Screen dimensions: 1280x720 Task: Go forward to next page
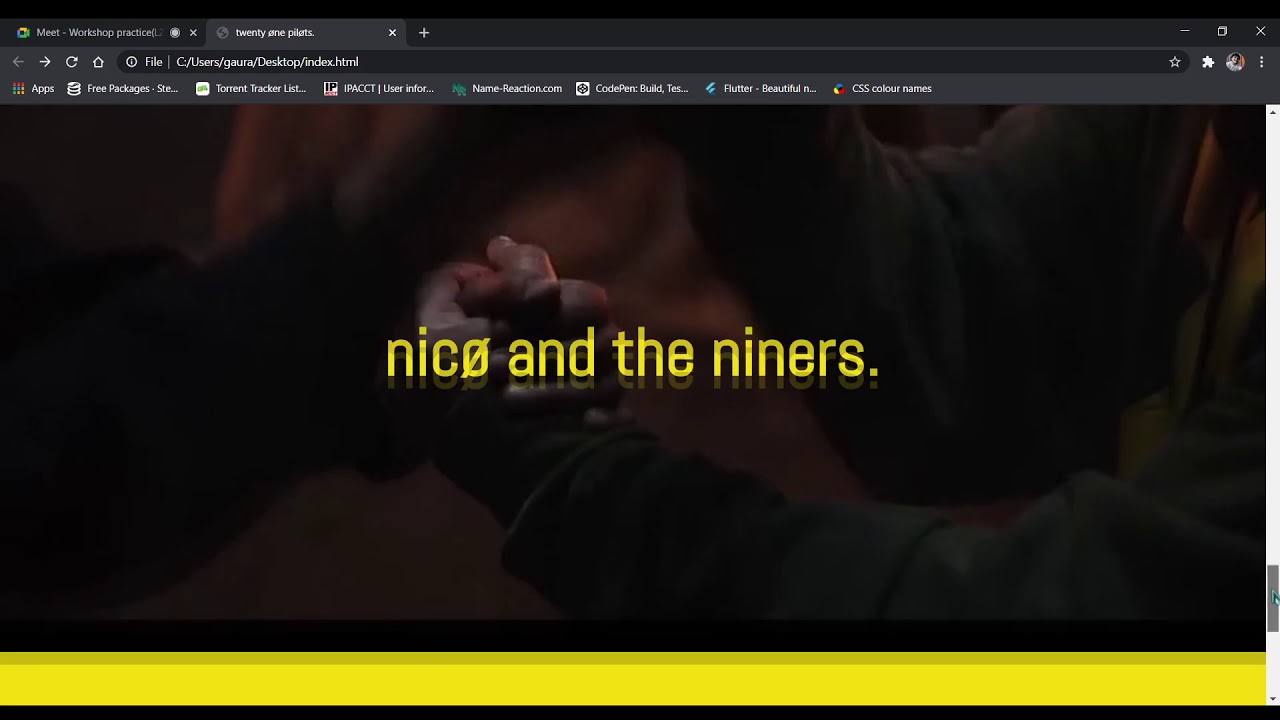coord(45,62)
